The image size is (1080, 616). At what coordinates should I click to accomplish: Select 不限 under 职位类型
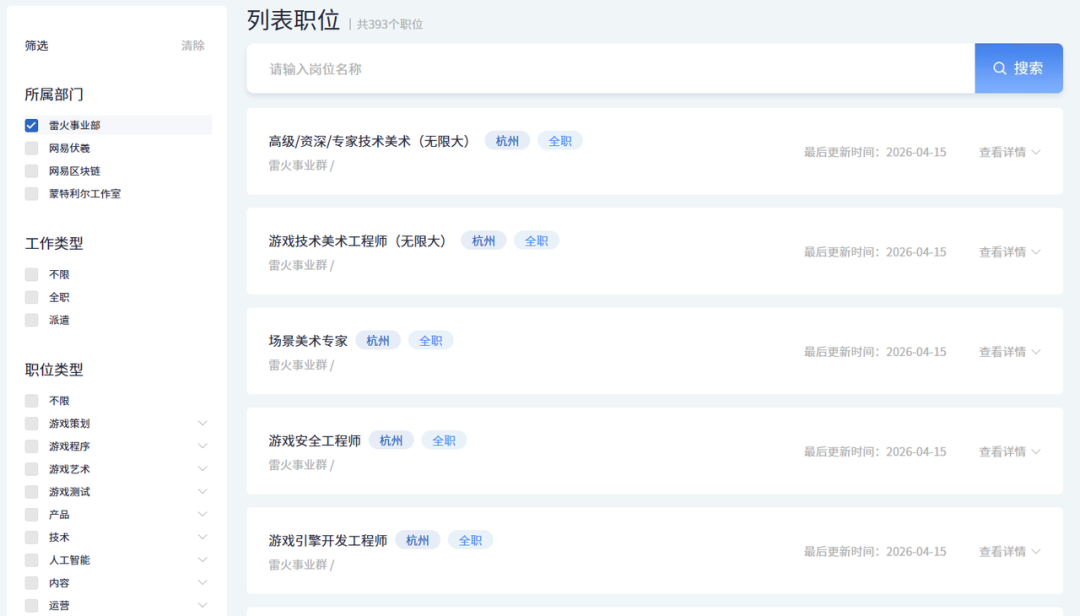click(x=31, y=399)
